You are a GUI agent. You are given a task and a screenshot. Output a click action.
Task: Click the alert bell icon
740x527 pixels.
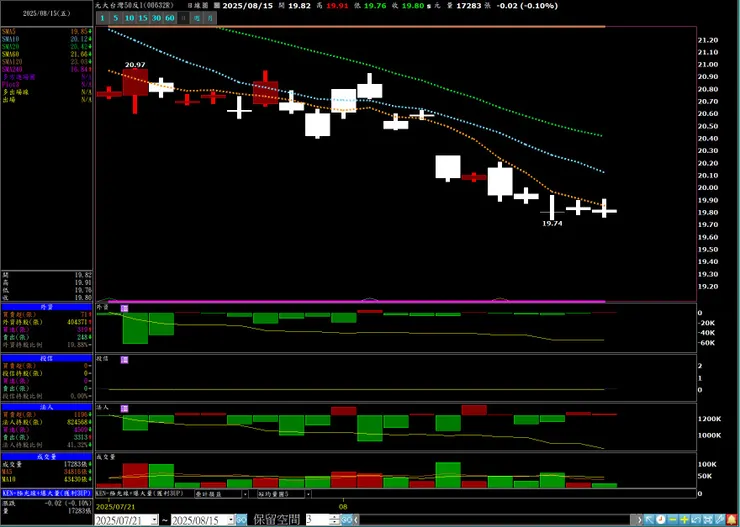click(732, 519)
